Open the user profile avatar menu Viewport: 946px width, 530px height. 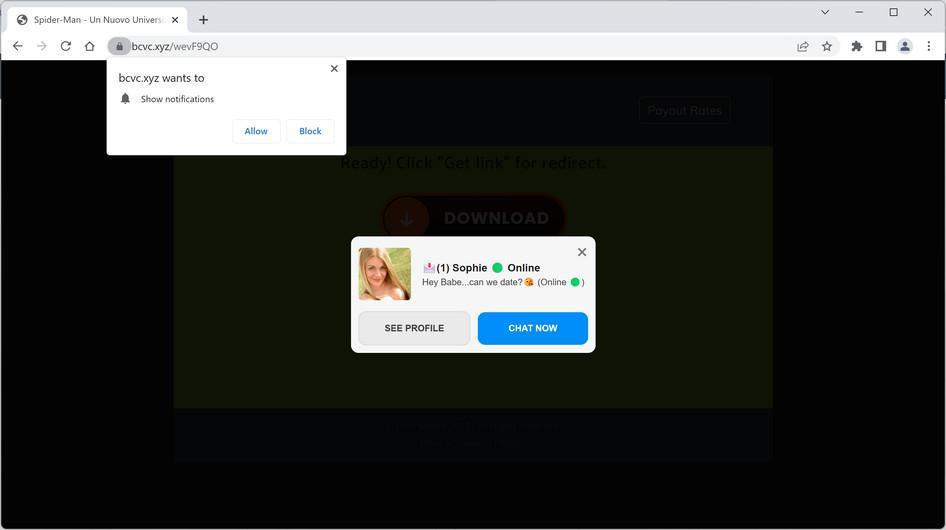(x=904, y=46)
